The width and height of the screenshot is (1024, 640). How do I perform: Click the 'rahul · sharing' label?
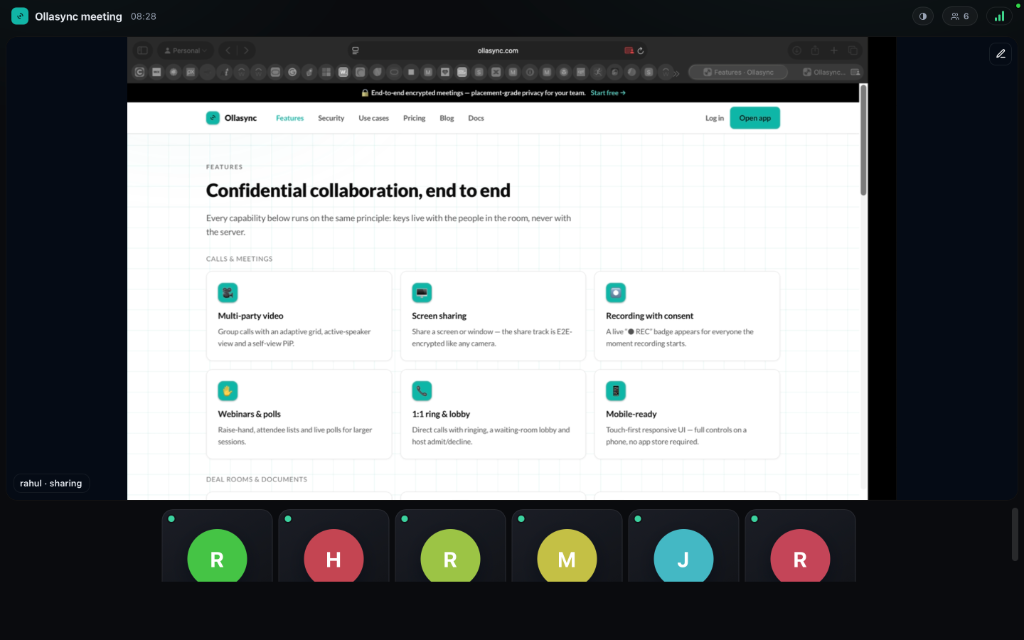(x=51, y=483)
